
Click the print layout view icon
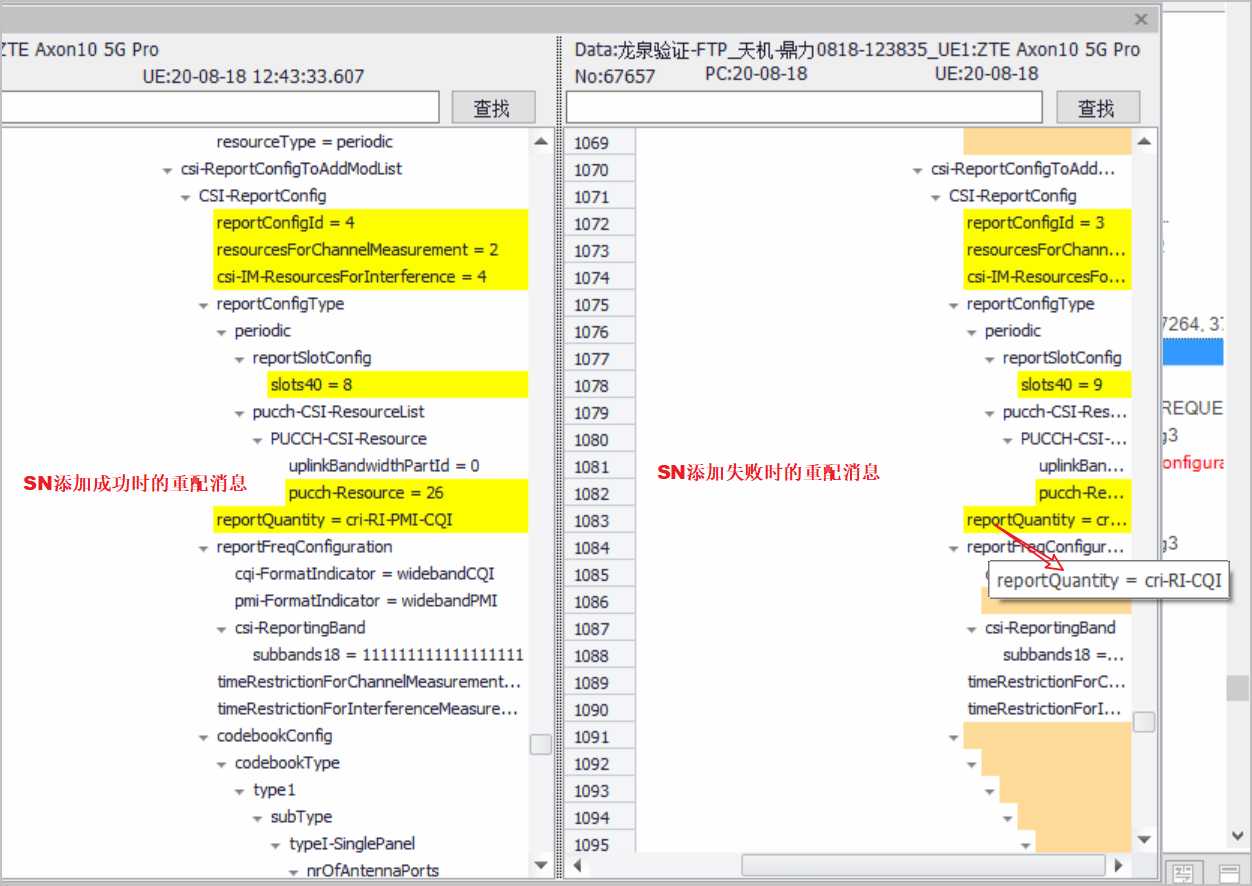click(1183, 873)
